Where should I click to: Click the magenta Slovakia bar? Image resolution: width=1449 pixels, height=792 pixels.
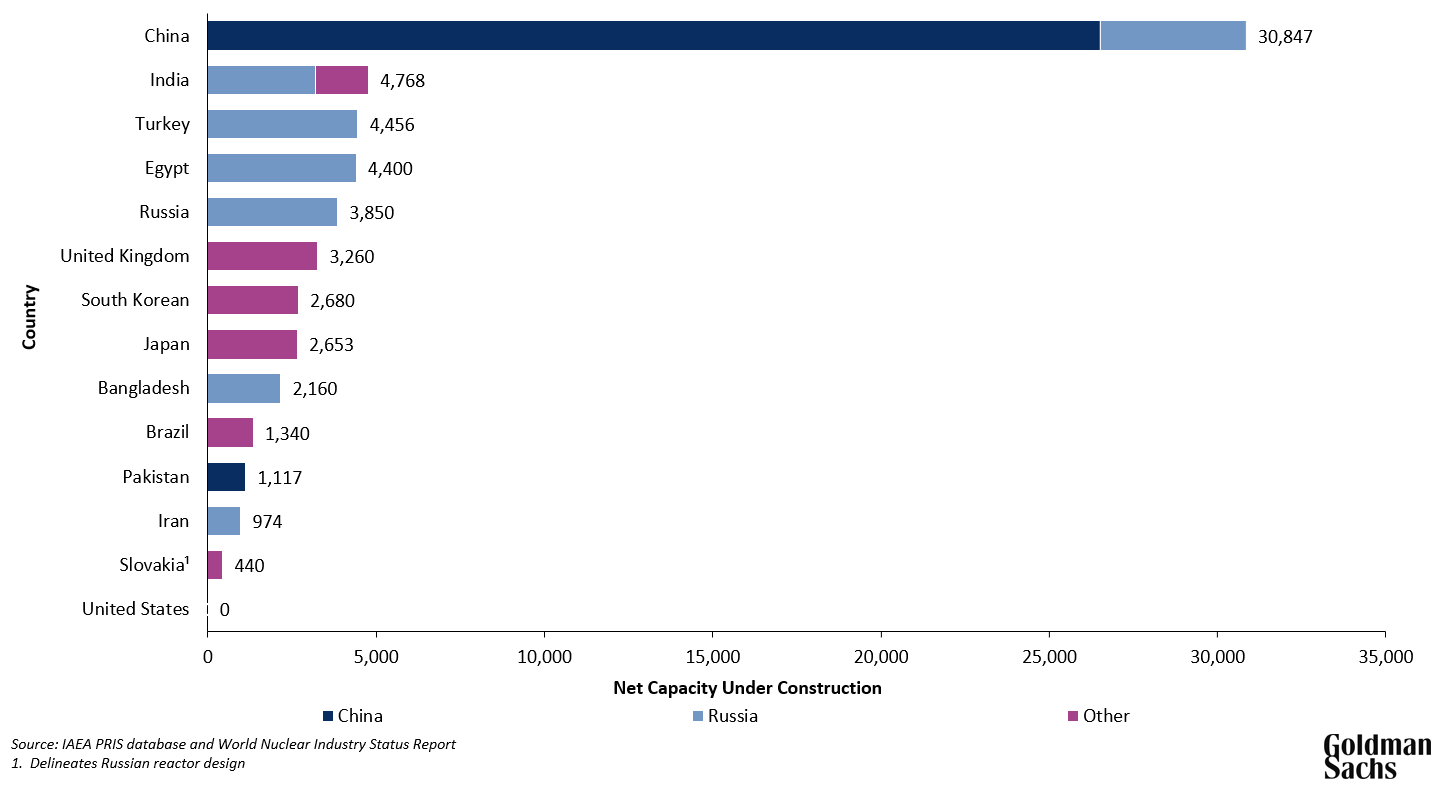pyautogui.click(x=215, y=564)
